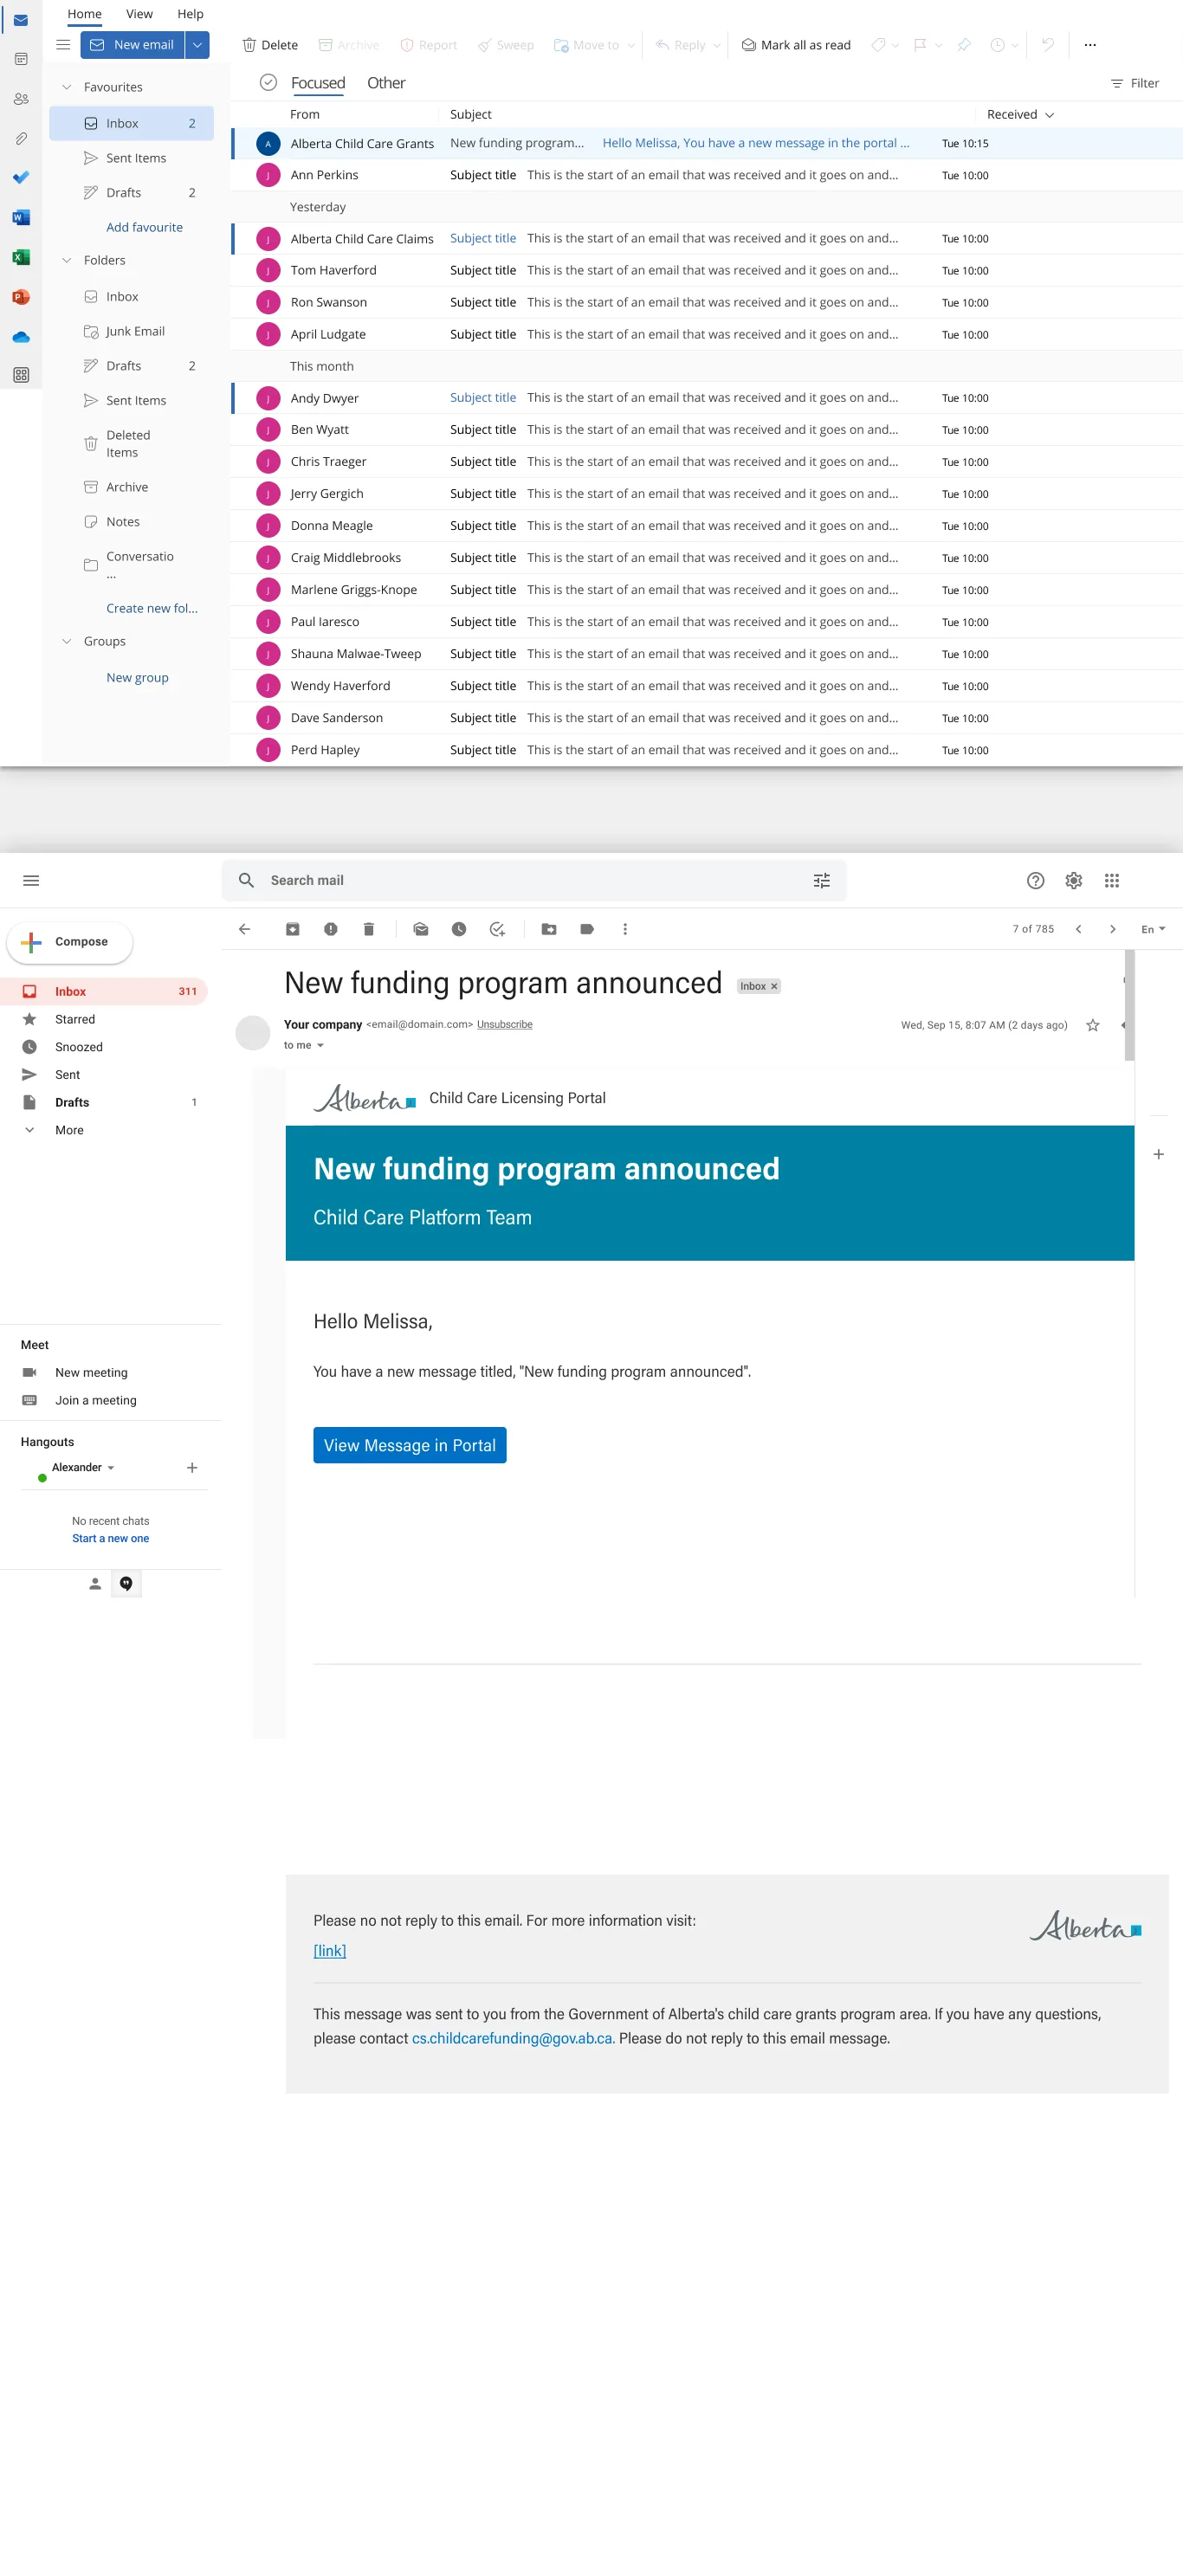Click Mark all as read in Outlook
The width and height of the screenshot is (1183, 2576).
pyautogui.click(x=796, y=45)
